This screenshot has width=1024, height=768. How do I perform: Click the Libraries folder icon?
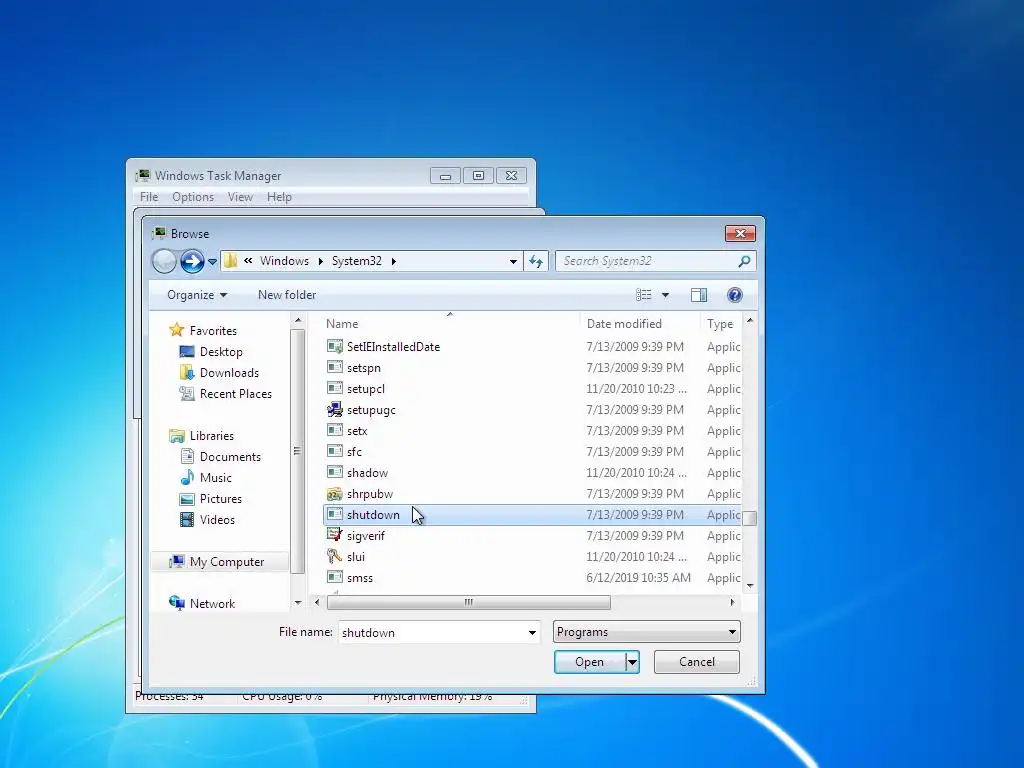[x=176, y=436]
